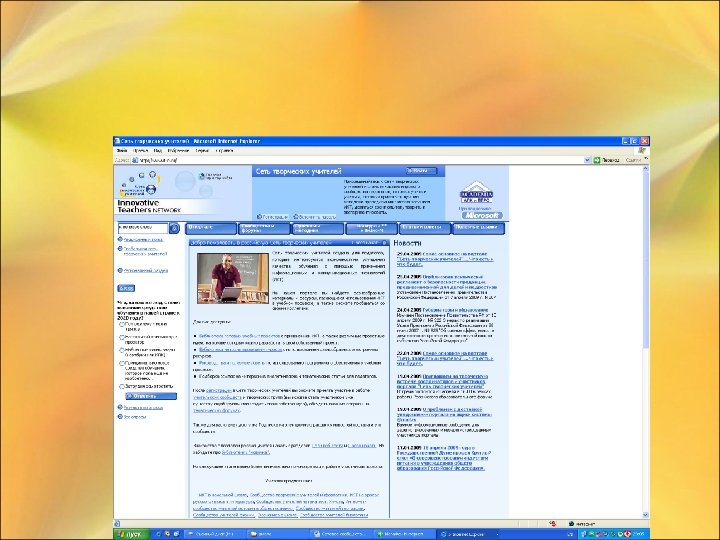
Task: Switch to the green Microsoft app taskbar button
Action: tap(403, 534)
